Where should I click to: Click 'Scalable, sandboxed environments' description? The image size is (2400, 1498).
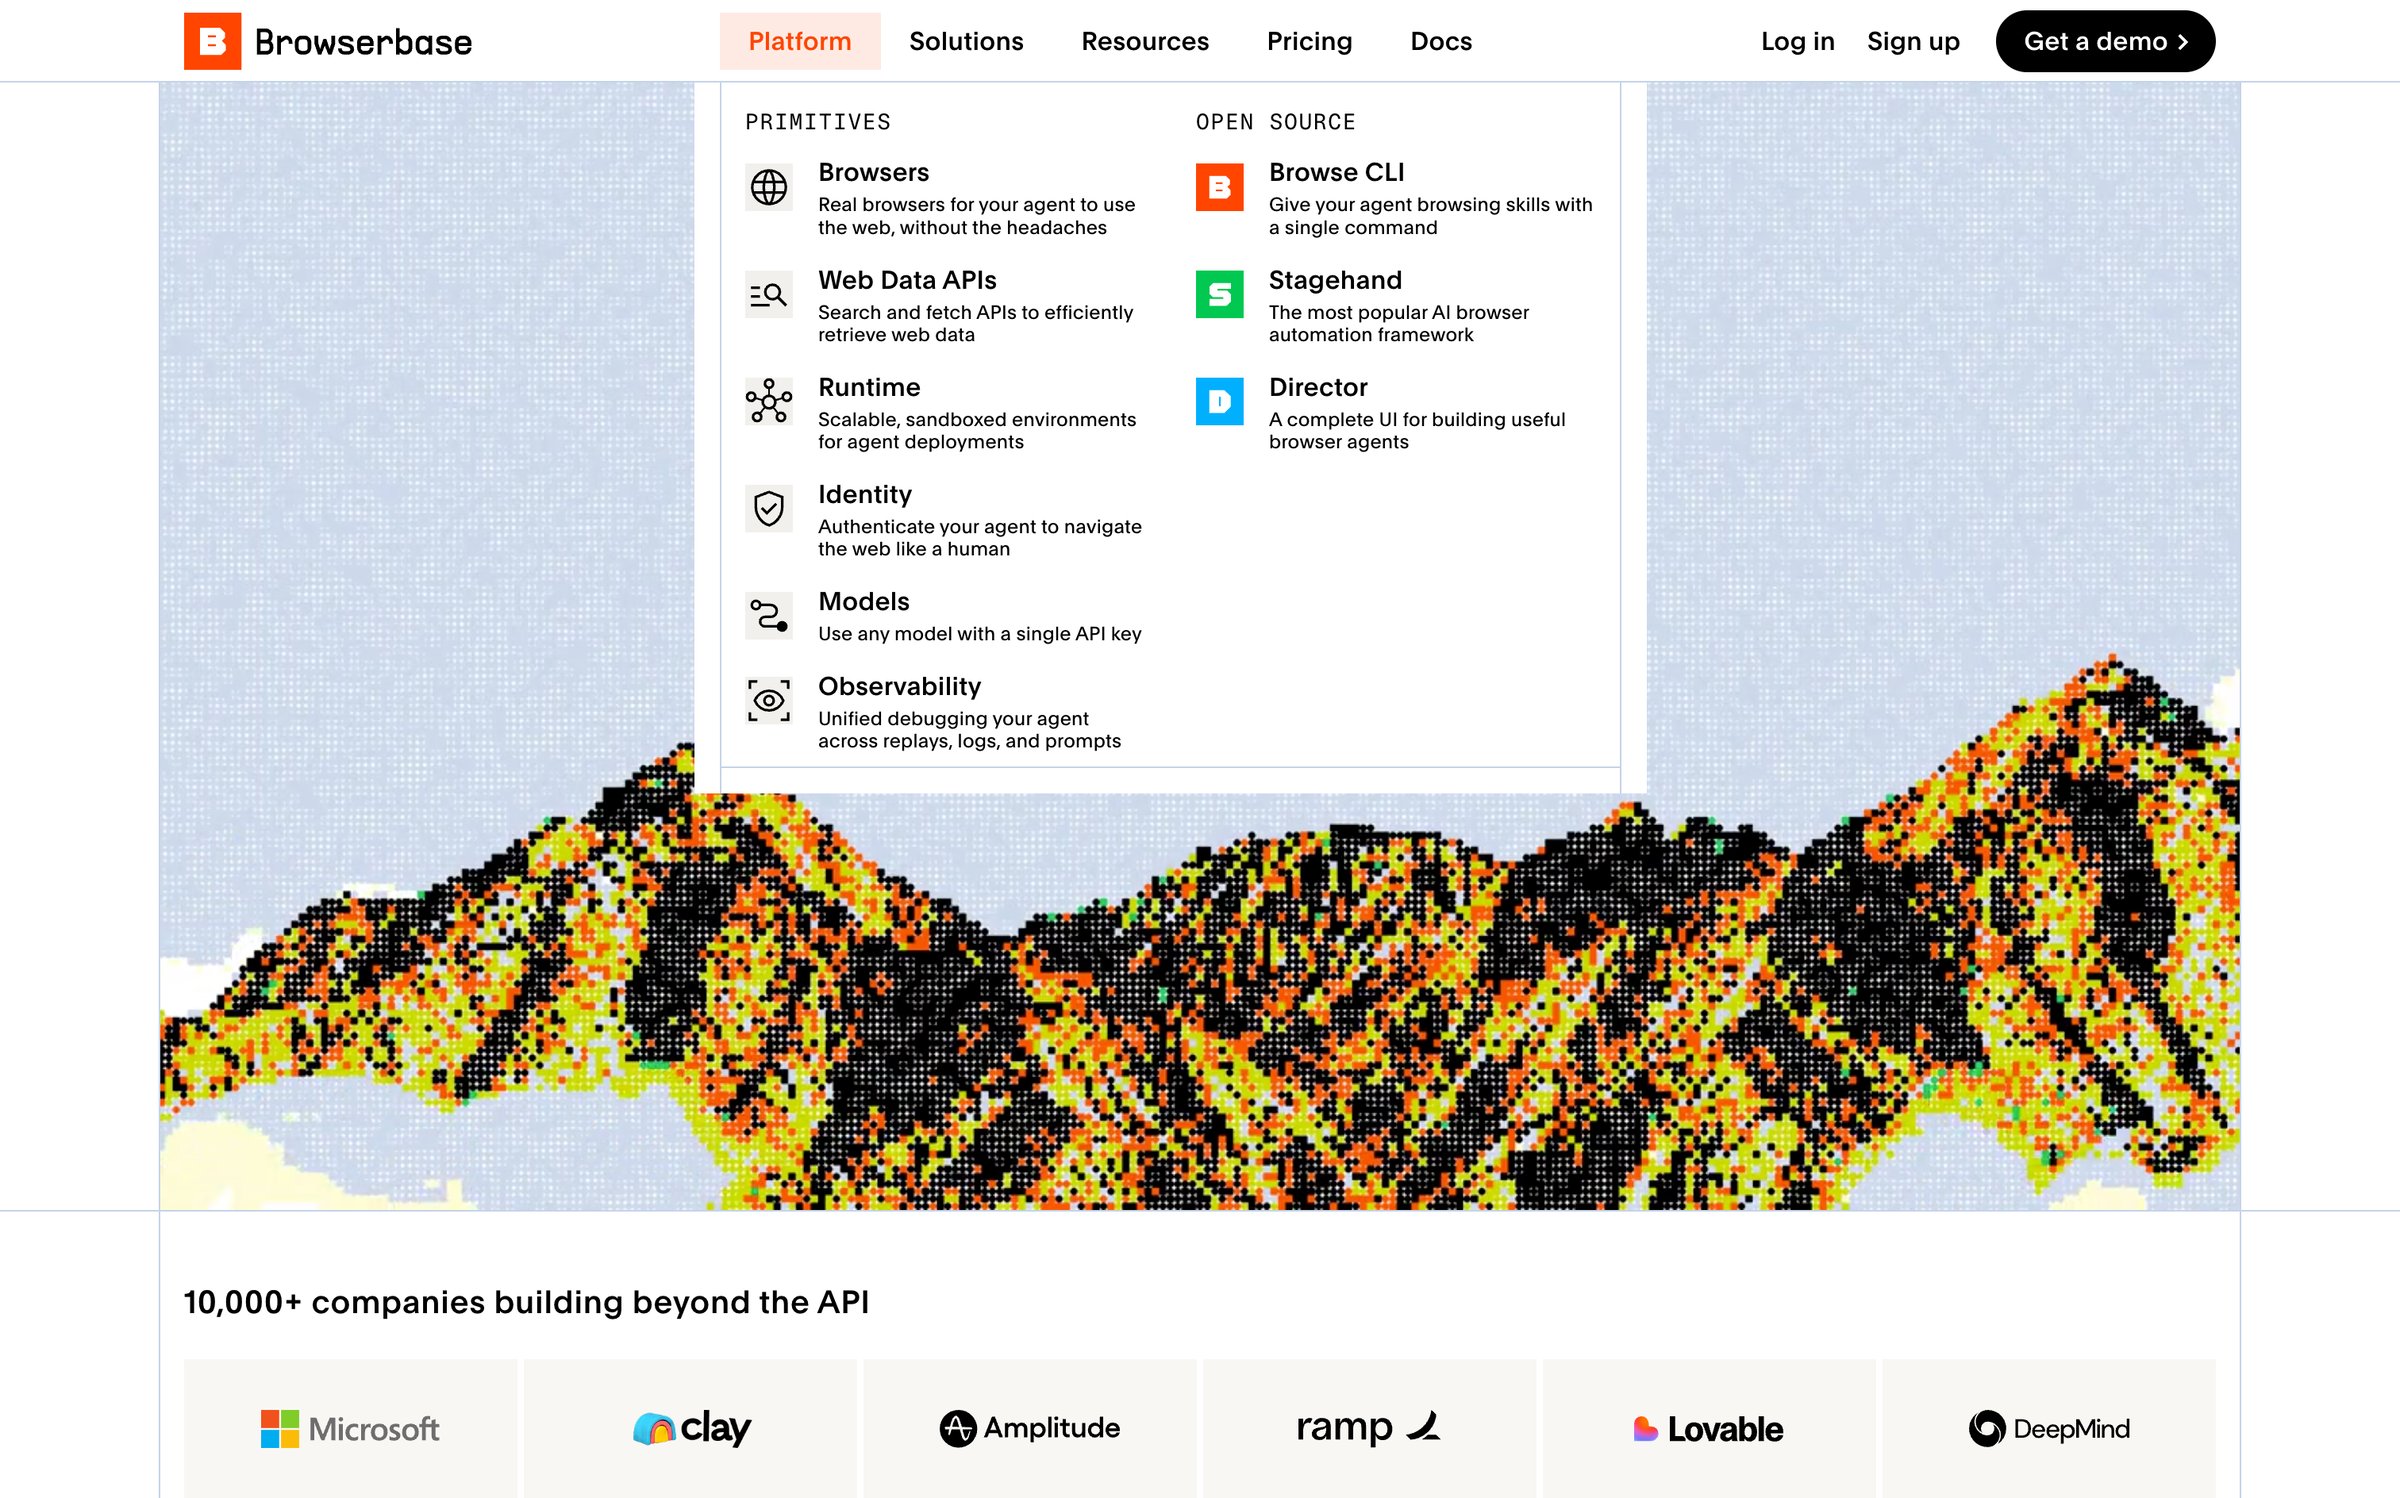[977, 430]
